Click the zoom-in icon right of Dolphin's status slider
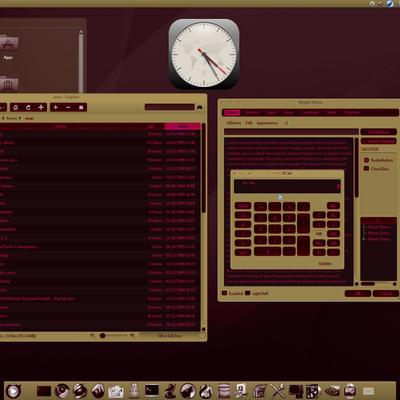400x400 pixels. pyautogui.click(x=132, y=335)
